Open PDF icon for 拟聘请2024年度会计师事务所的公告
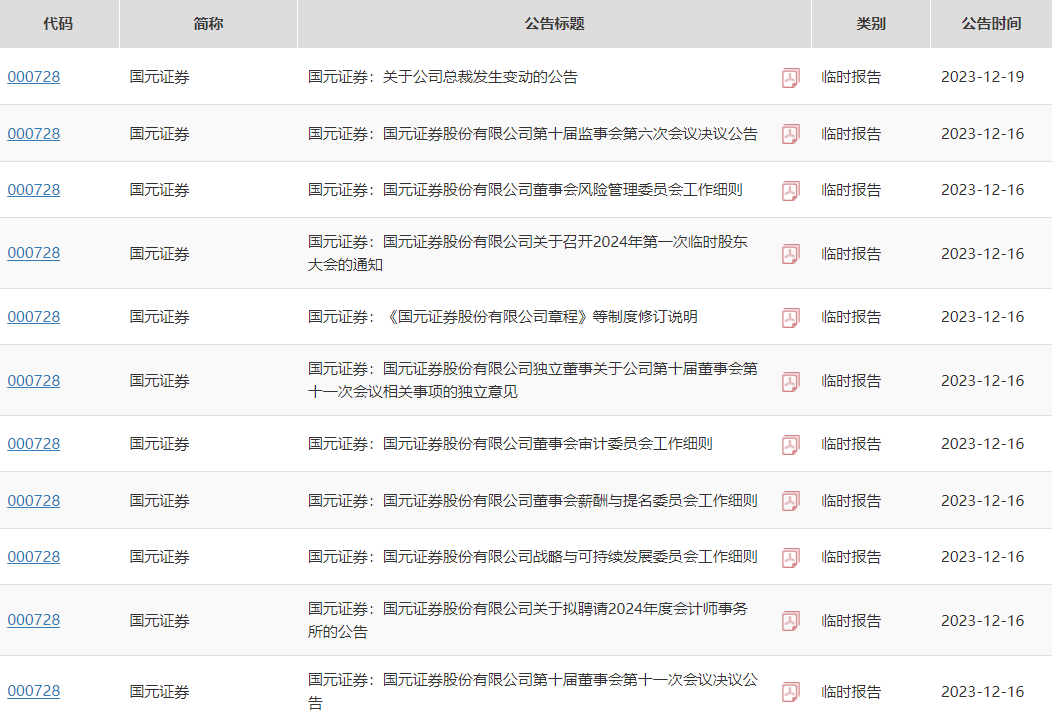 coord(790,621)
